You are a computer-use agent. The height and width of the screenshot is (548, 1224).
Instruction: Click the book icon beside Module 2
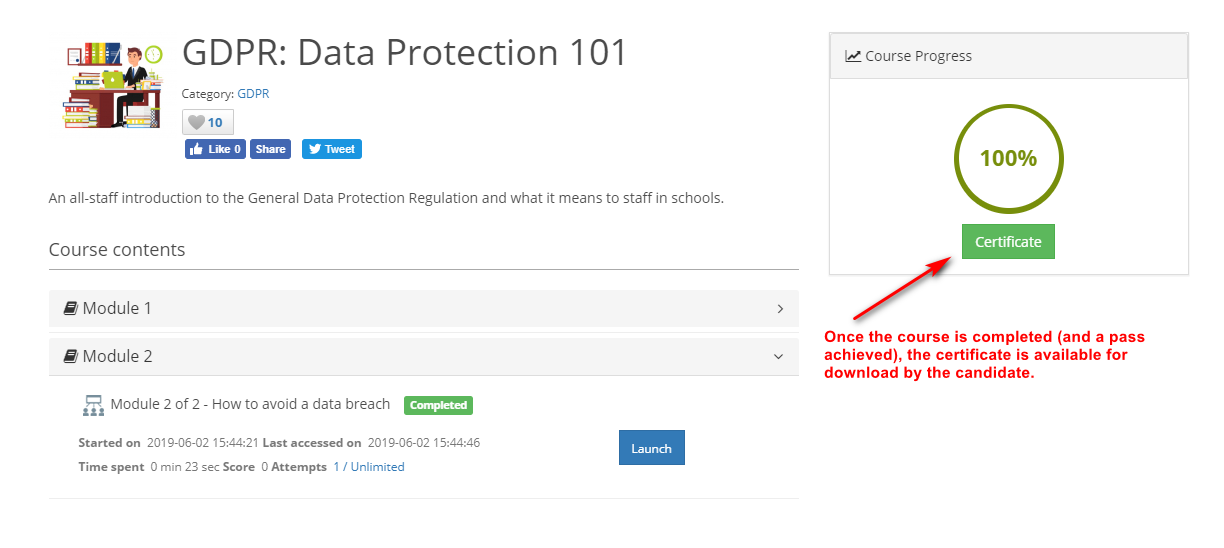[71, 356]
